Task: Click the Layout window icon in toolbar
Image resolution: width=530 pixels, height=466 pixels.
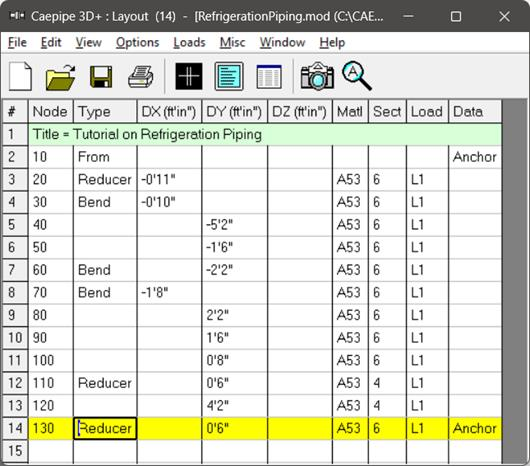Action: pos(229,76)
